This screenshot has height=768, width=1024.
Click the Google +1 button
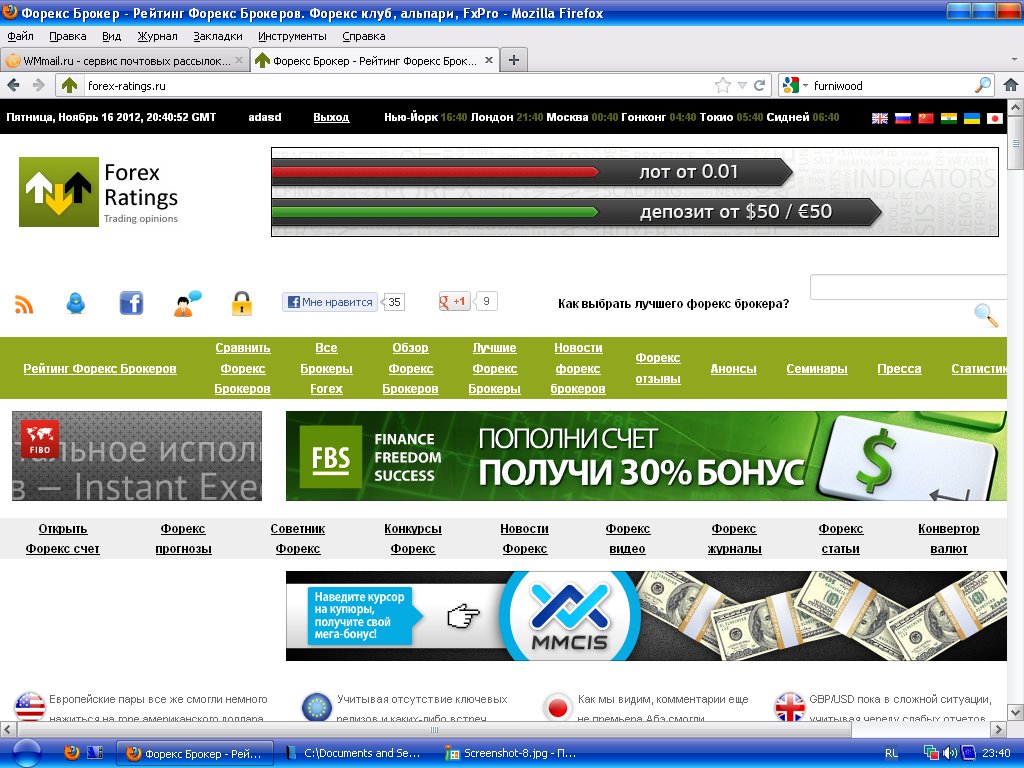455,302
